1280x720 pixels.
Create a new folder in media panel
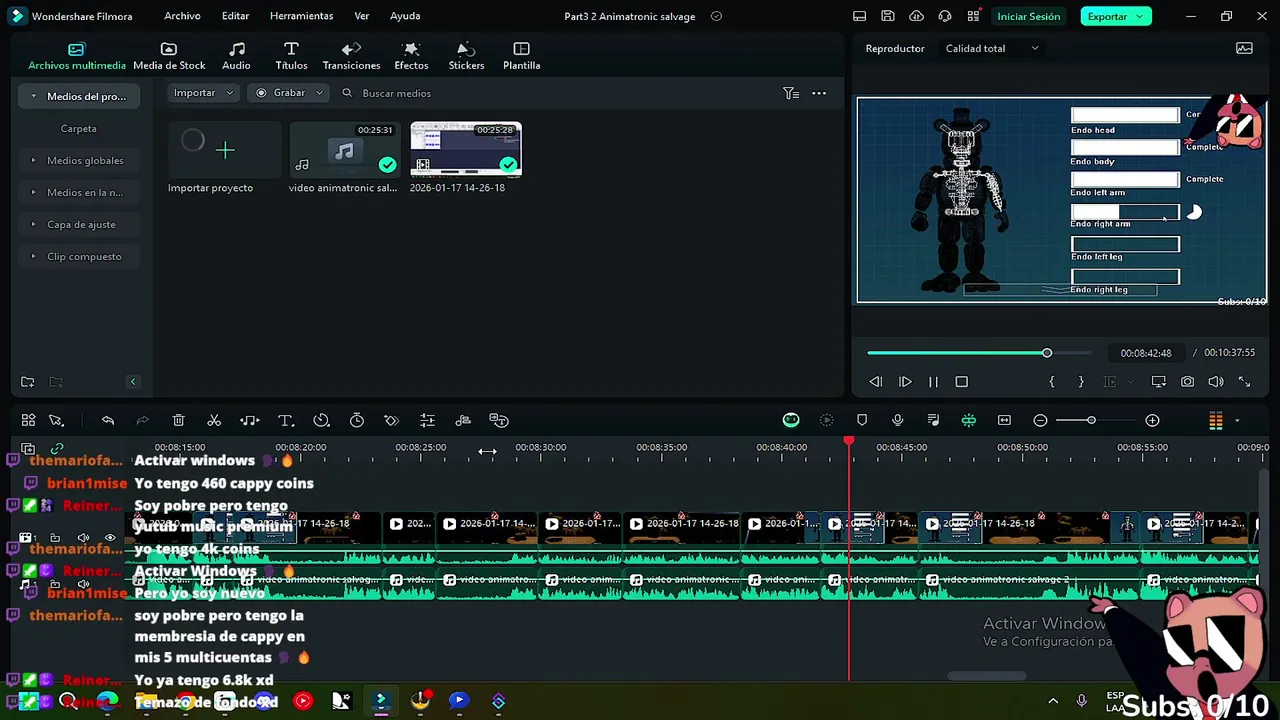[x=28, y=382]
